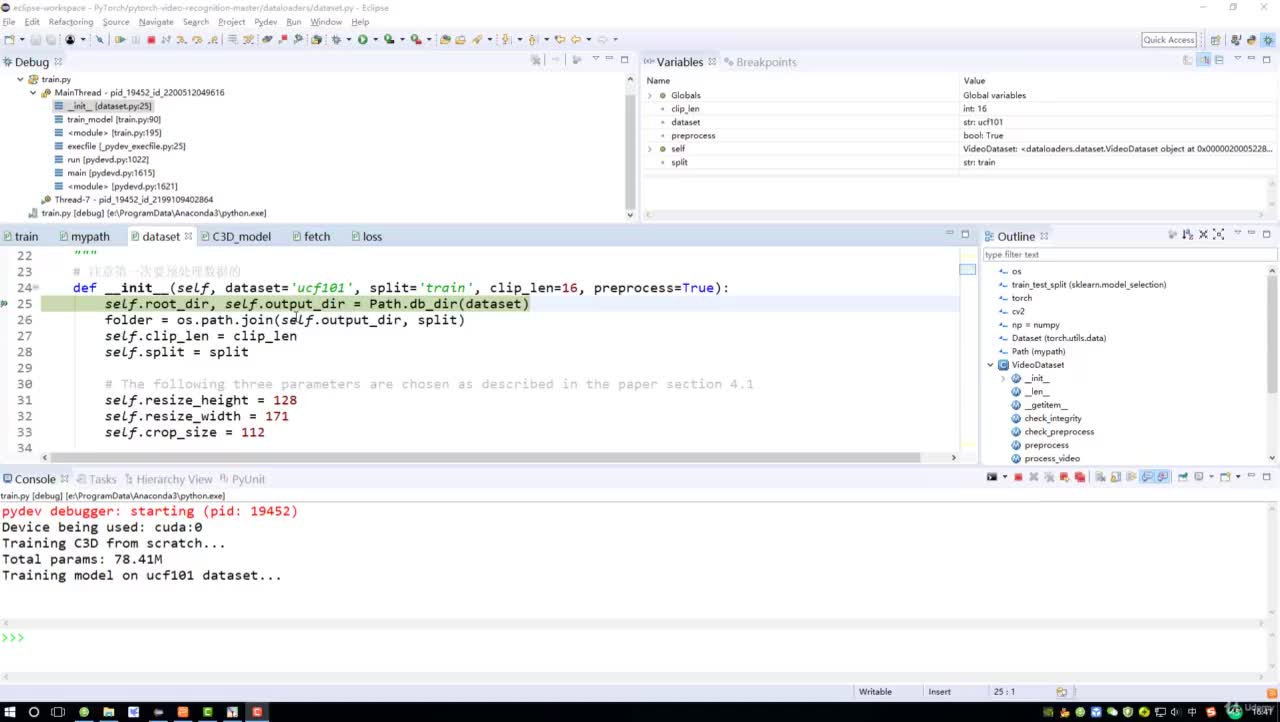The height and width of the screenshot is (722, 1280).
Task: Click the Step Over toolbar icon
Action: click(x=197, y=40)
